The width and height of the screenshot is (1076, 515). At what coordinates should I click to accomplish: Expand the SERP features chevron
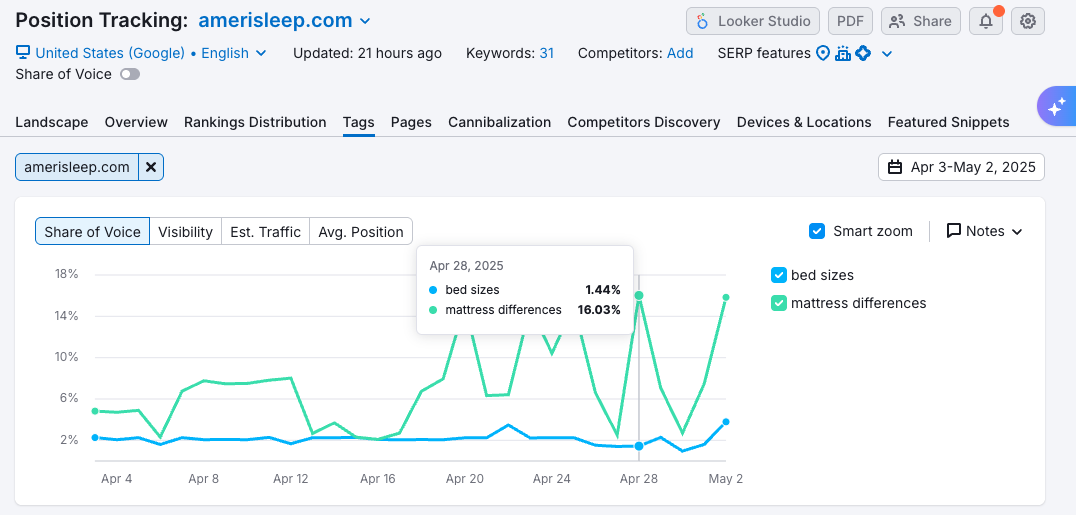pyautogui.click(x=887, y=53)
